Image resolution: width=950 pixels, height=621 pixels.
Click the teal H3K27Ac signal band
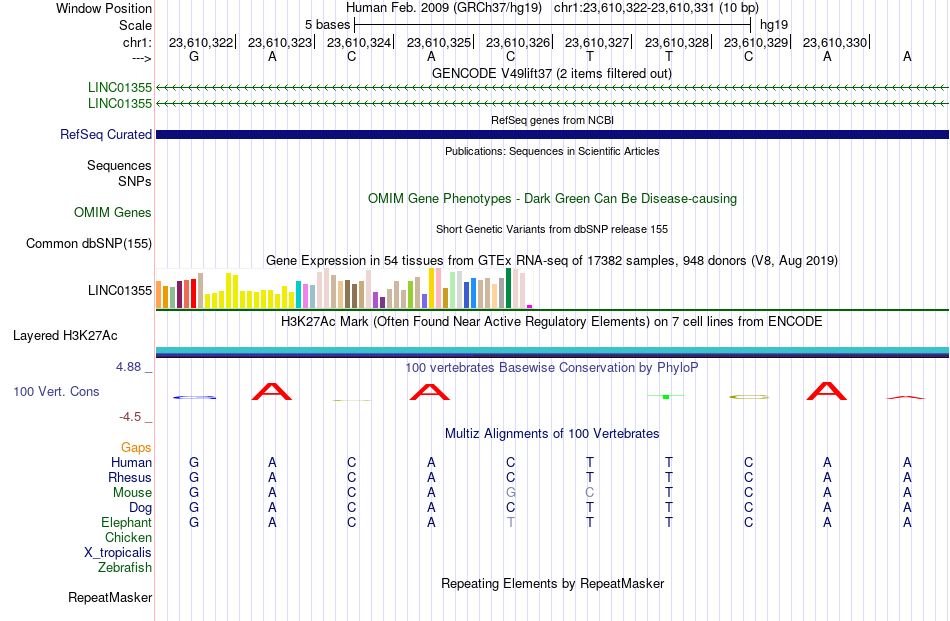(x=552, y=350)
